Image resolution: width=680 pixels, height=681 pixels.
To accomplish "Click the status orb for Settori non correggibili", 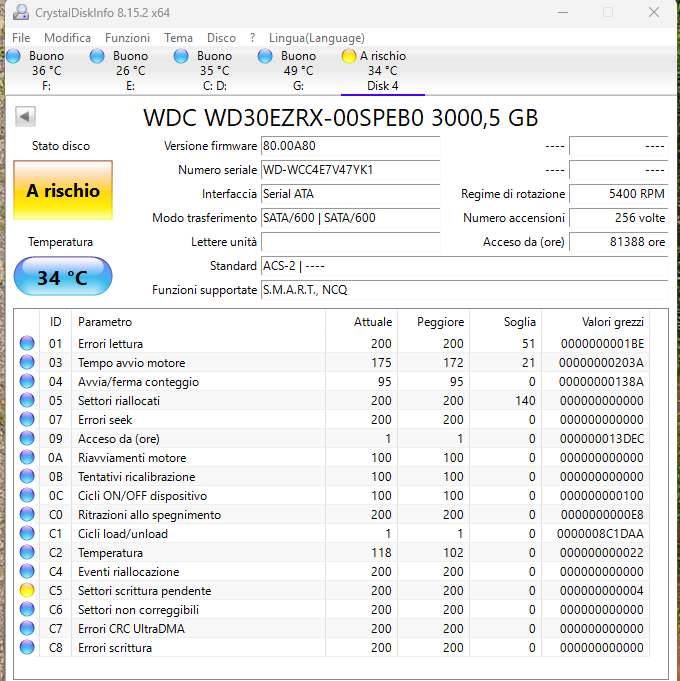I will [27, 609].
